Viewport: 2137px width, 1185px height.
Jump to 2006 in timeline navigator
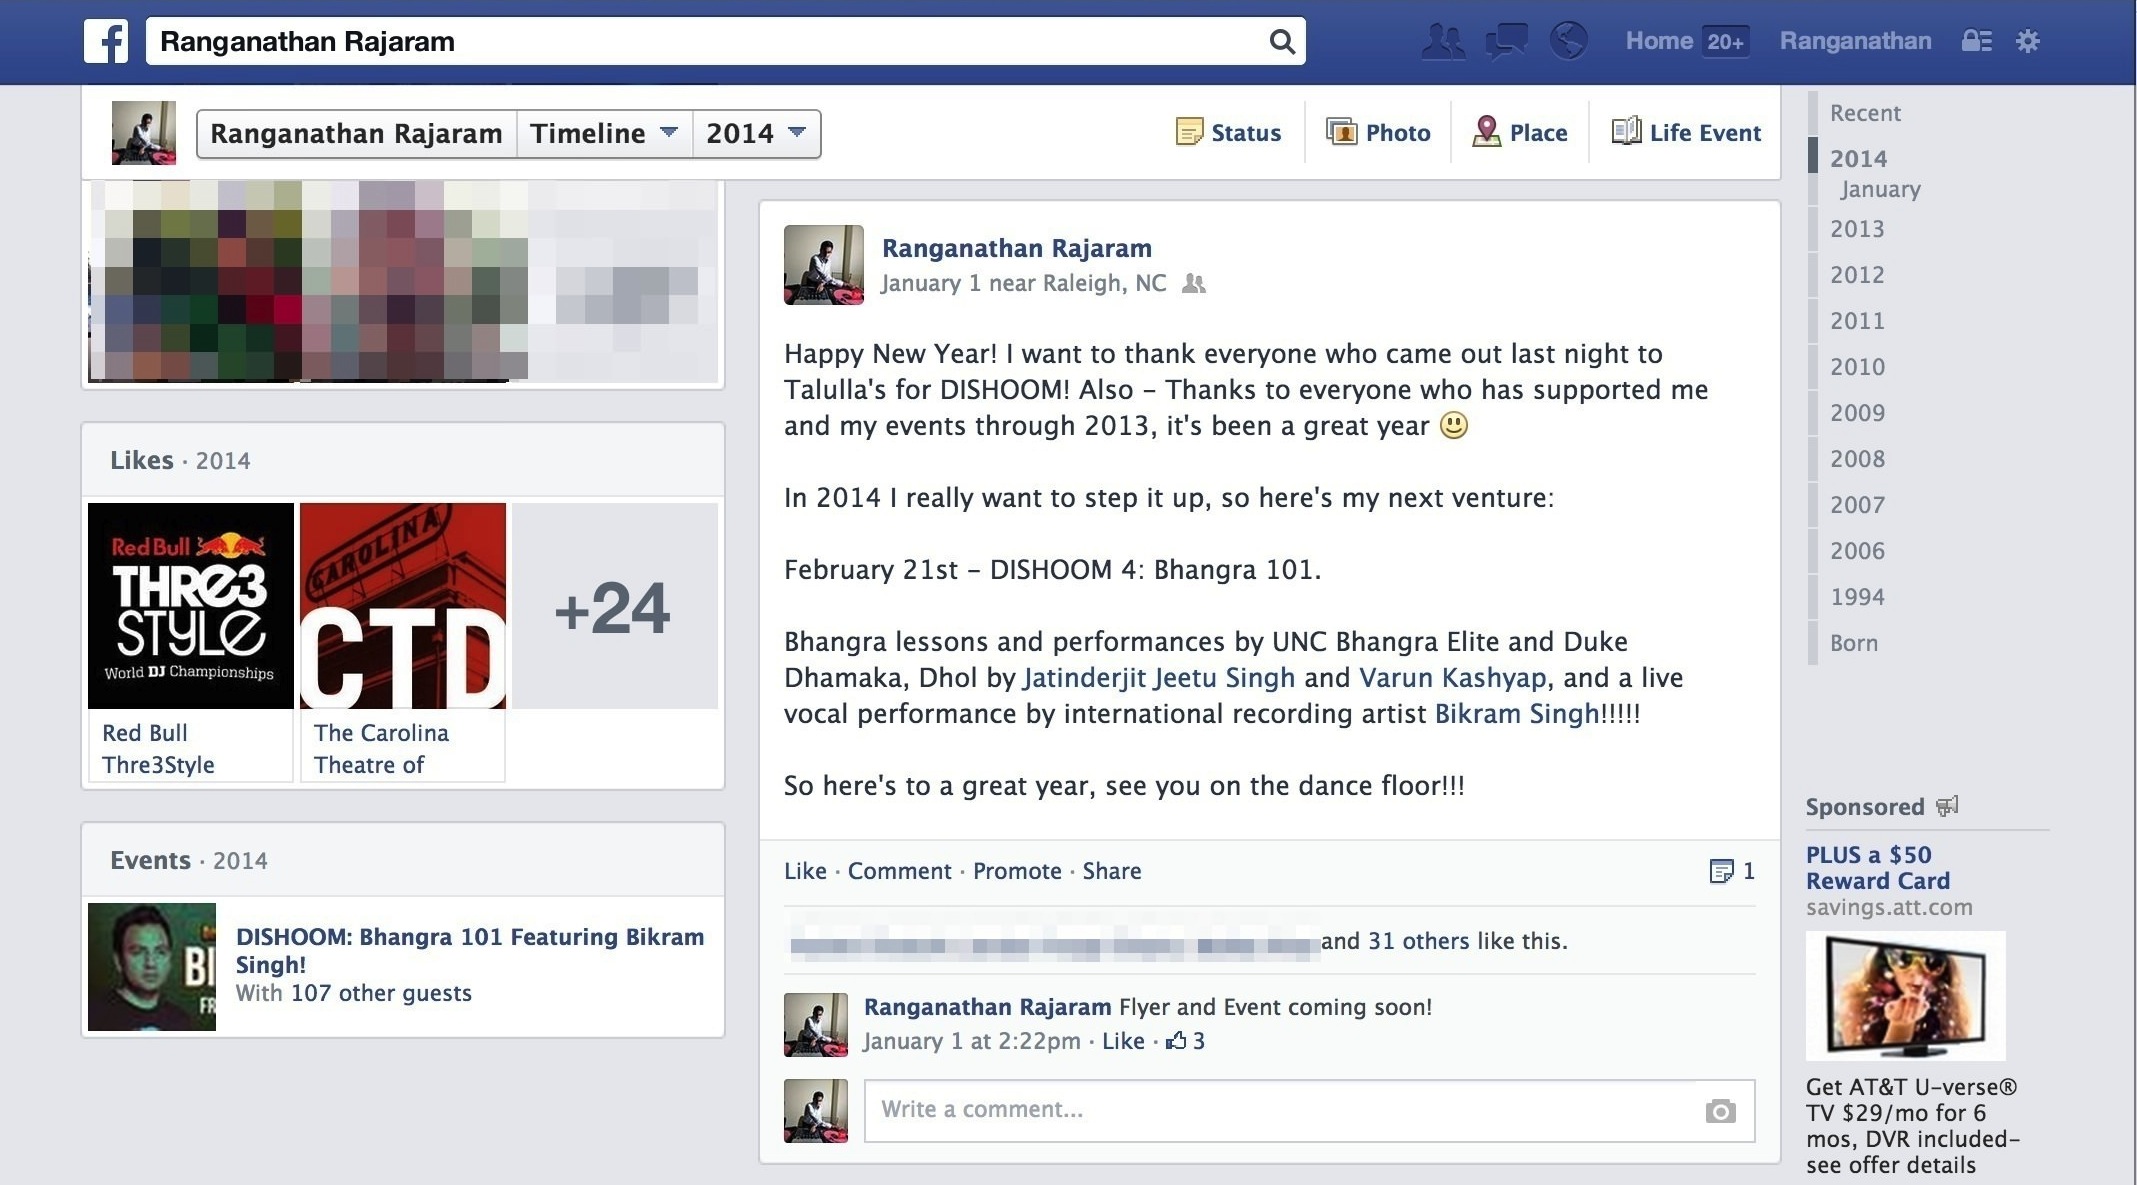tap(1857, 551)
